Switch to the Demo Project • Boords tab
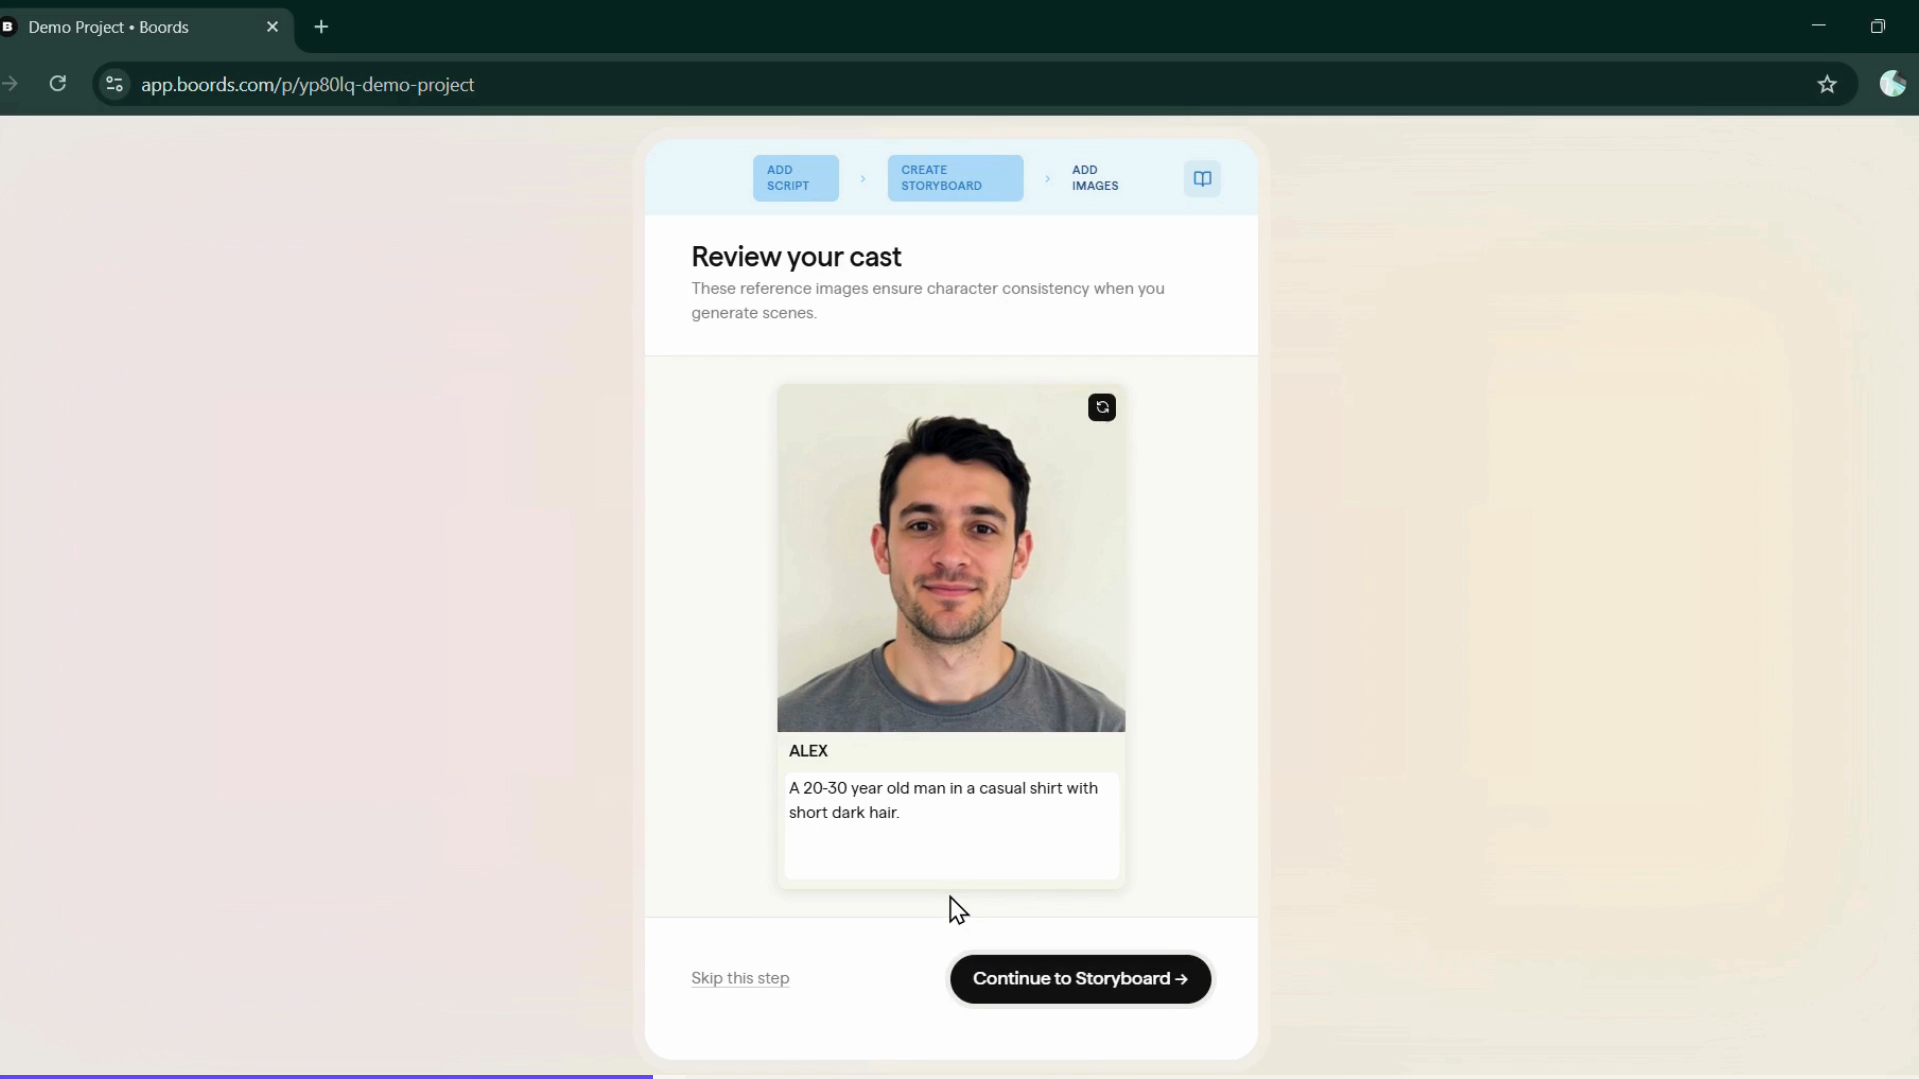This screenshot has height=1079, width=1919. tap(109, 27)
